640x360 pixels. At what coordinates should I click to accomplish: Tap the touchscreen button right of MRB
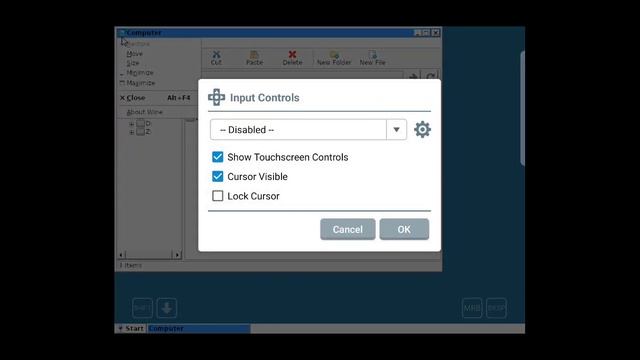click(496, 308)
